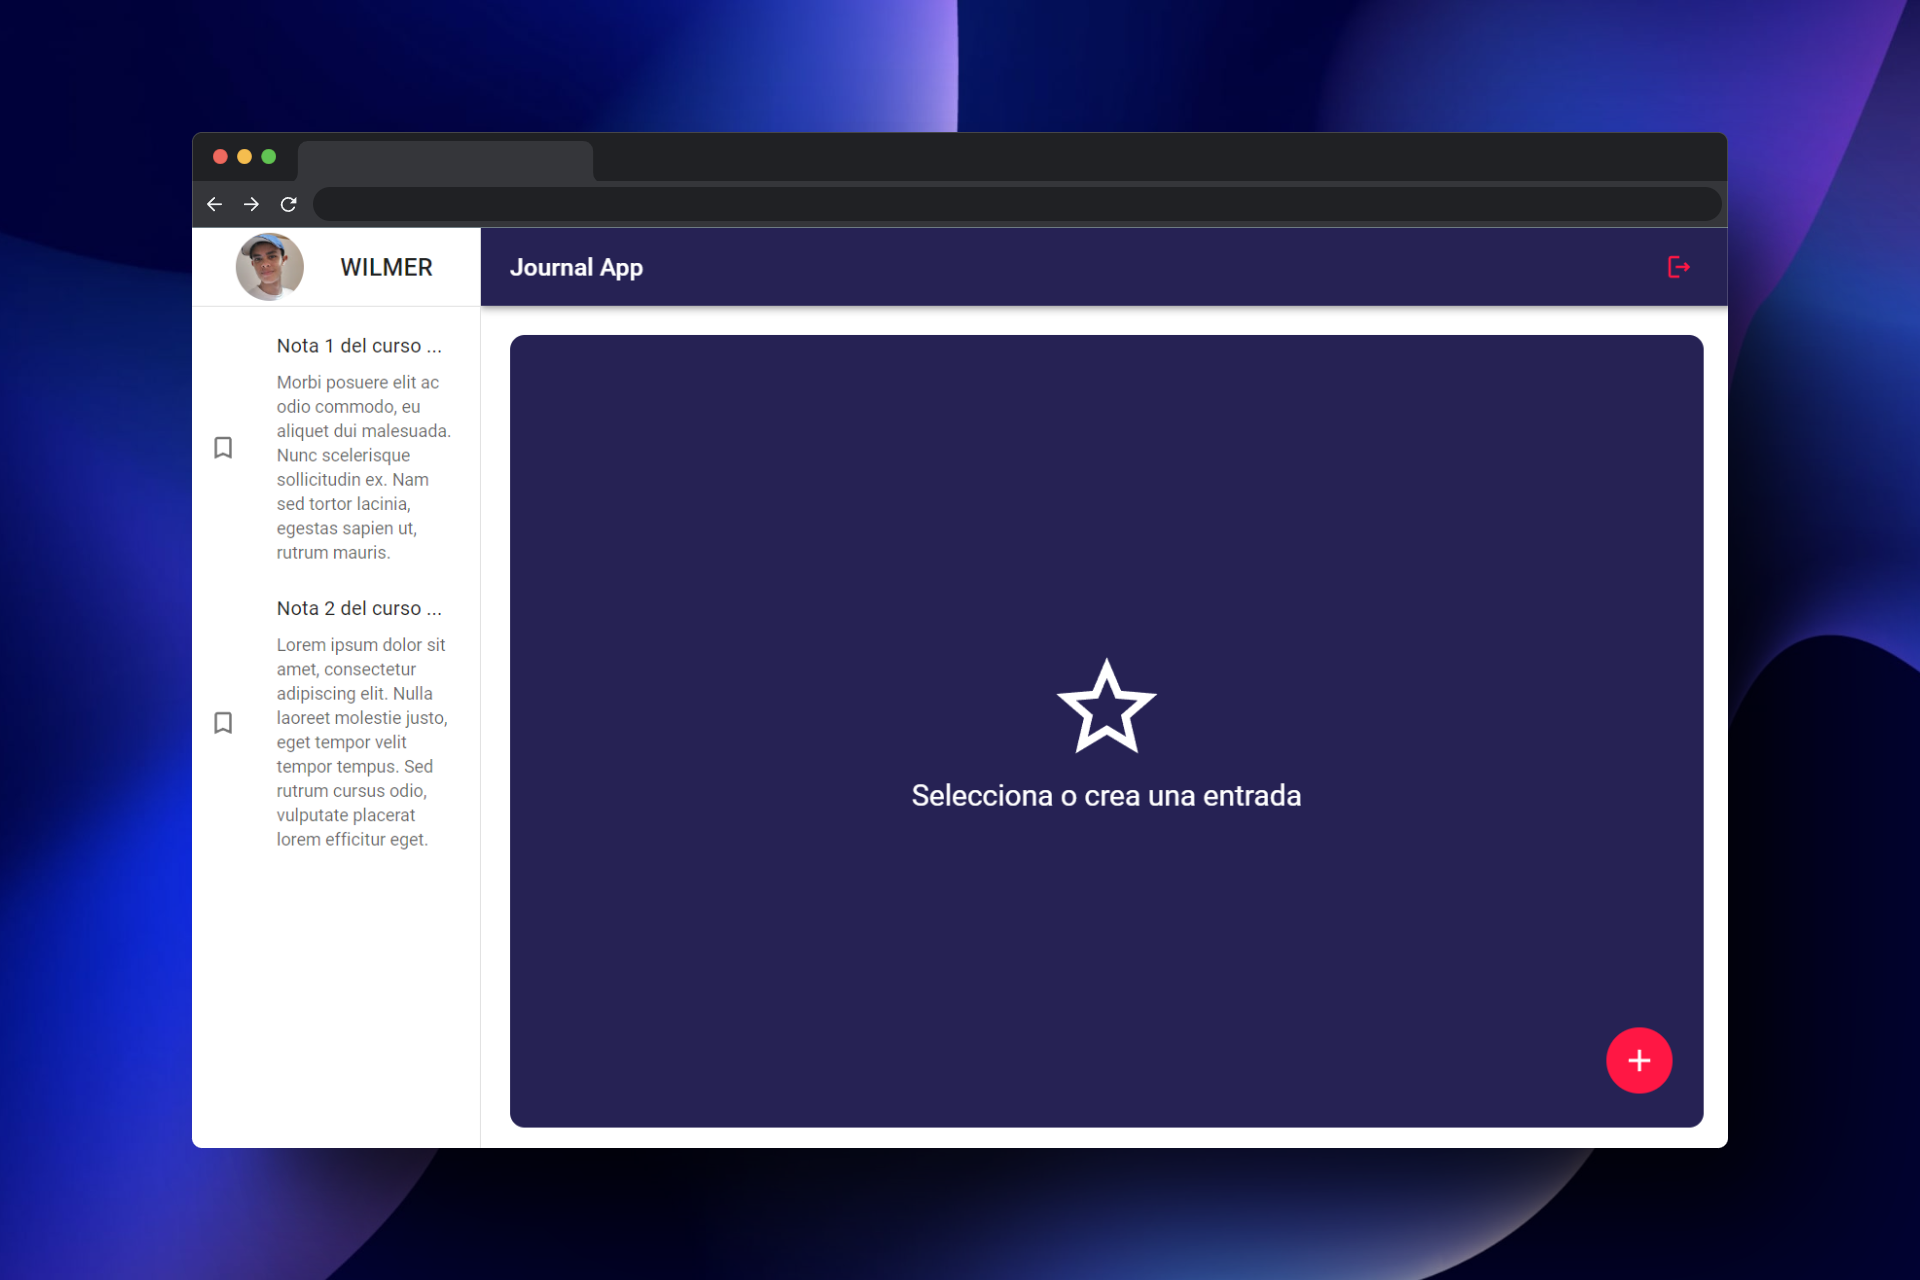Click the star icon in the main panel

[x=1106, y=706]
